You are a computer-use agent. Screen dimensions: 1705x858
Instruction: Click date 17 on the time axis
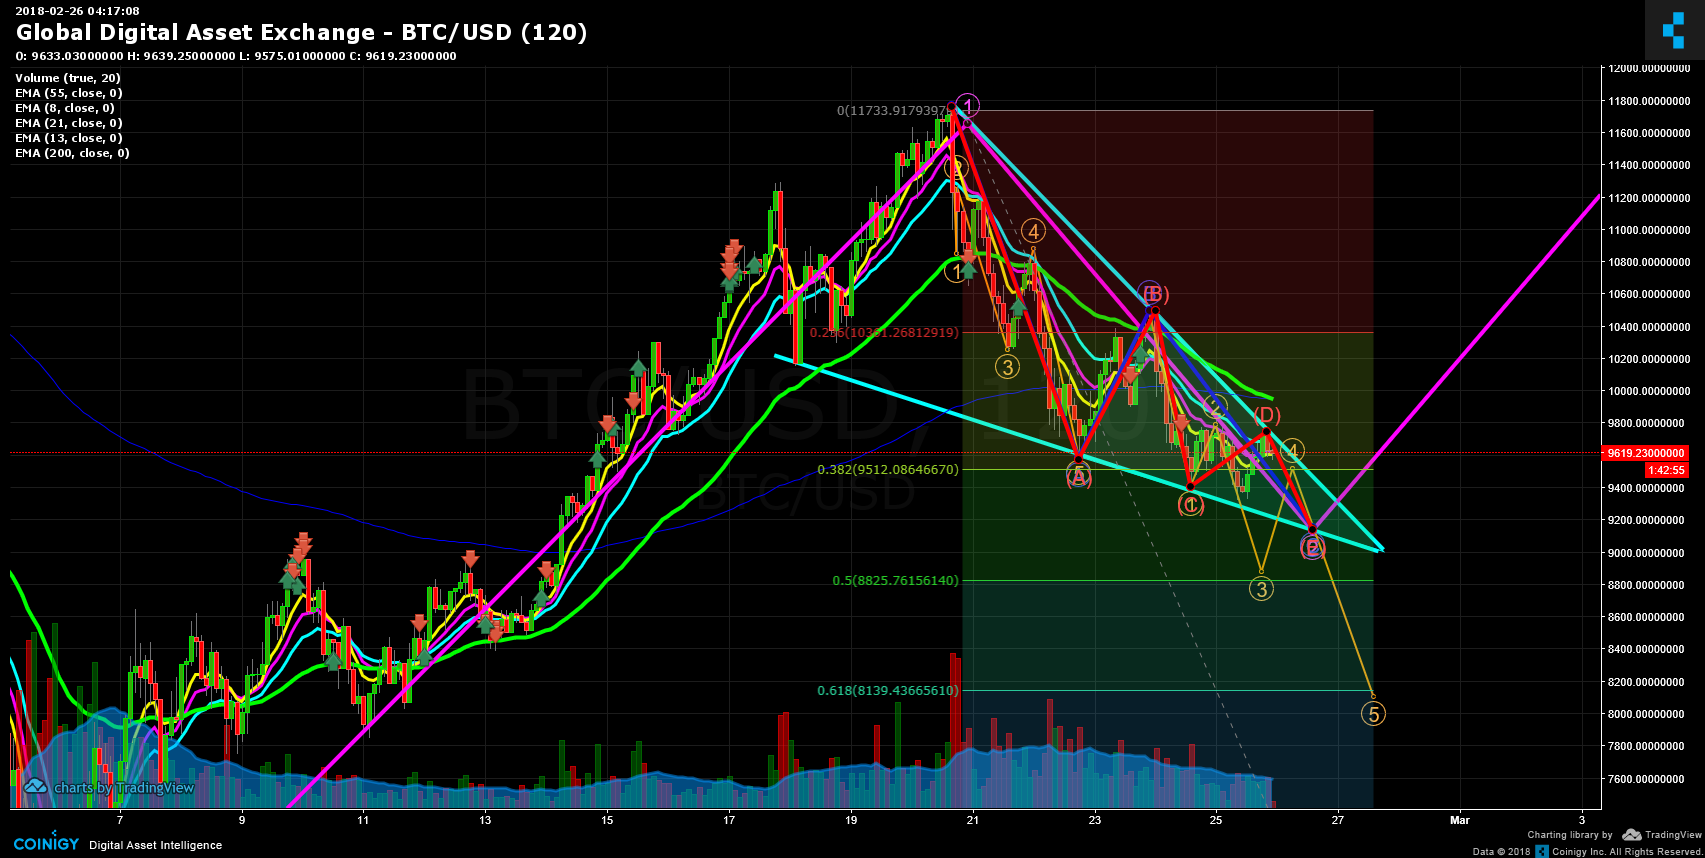pyautogui.click(x=729, y=820)
